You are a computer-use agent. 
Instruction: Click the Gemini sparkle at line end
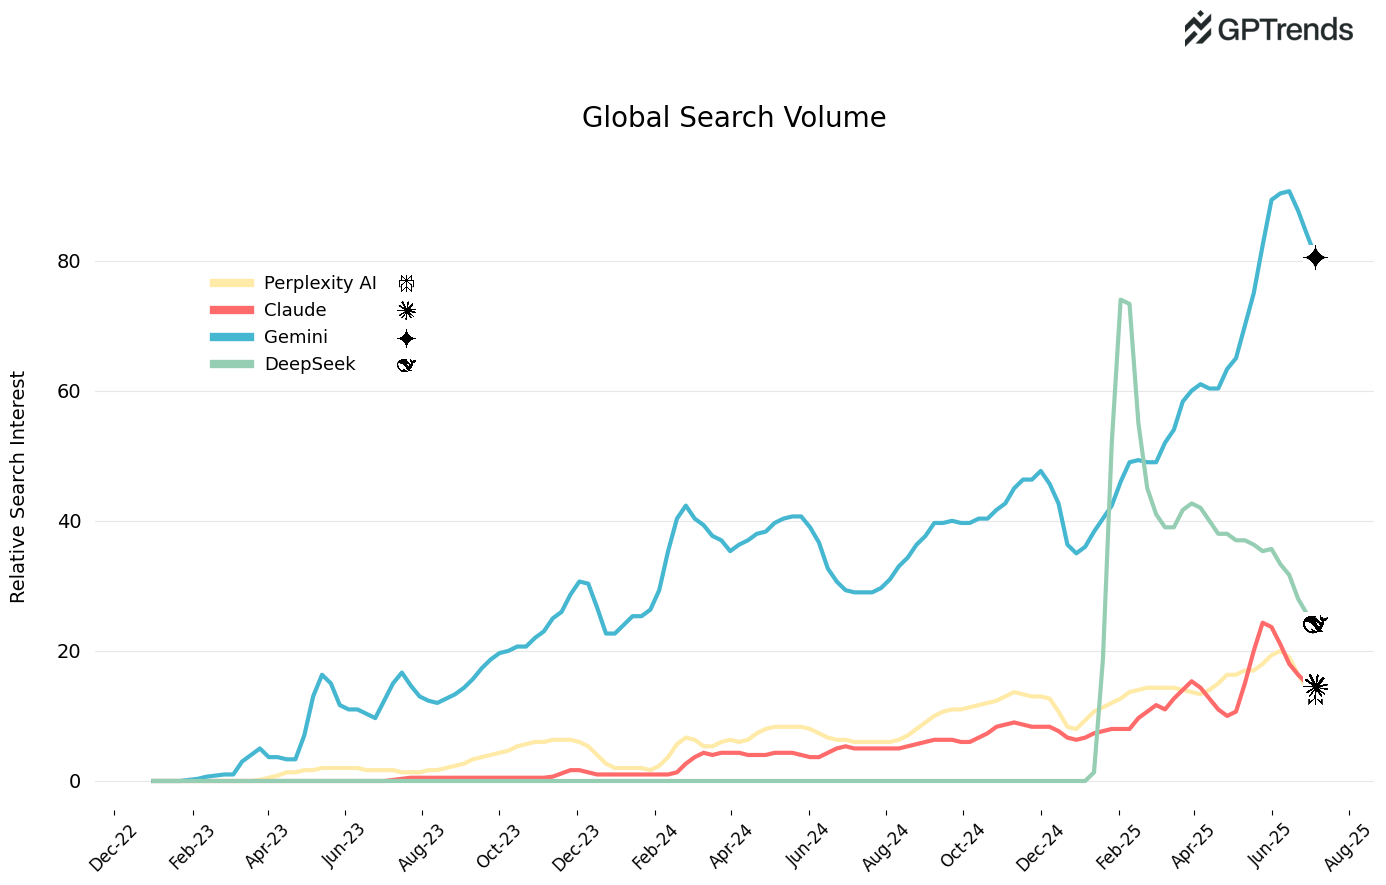pyautogui.click(x=1316, y=258)
